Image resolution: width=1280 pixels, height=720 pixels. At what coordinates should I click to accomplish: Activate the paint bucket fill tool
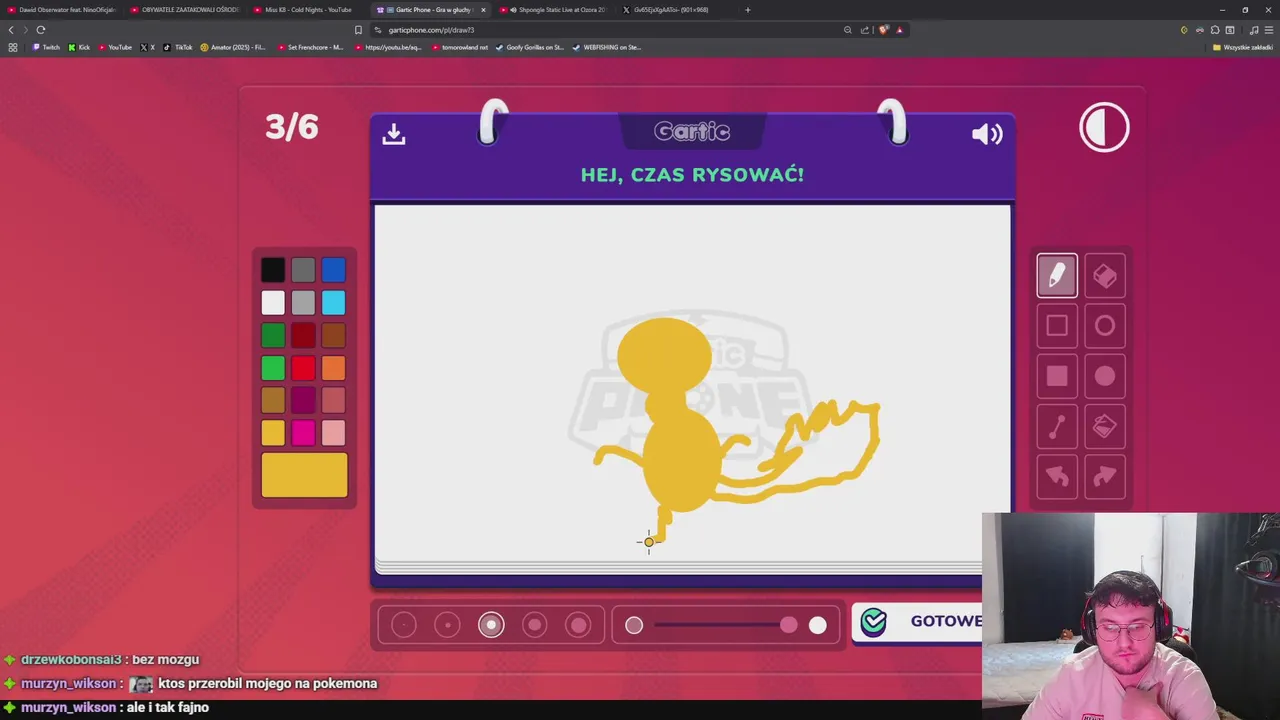(x=1105, y=427)
